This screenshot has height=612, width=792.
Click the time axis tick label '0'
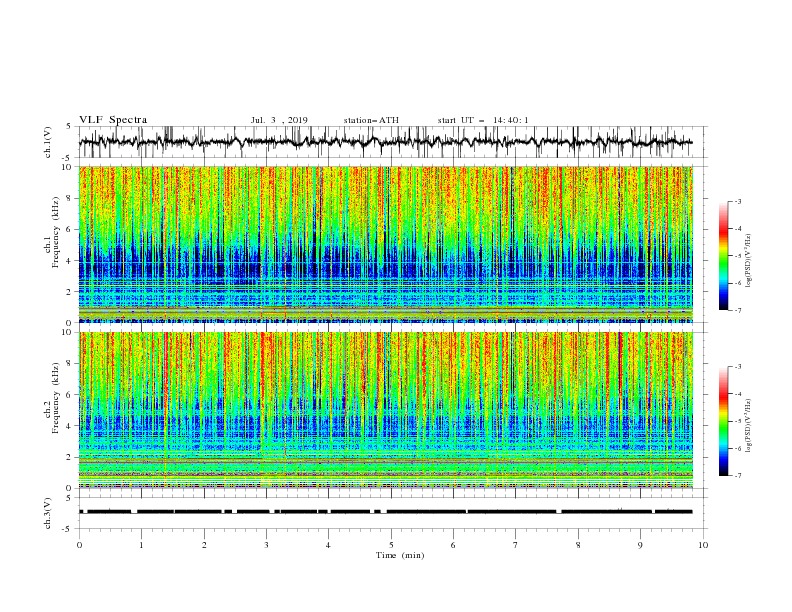[x=79, y=545]
